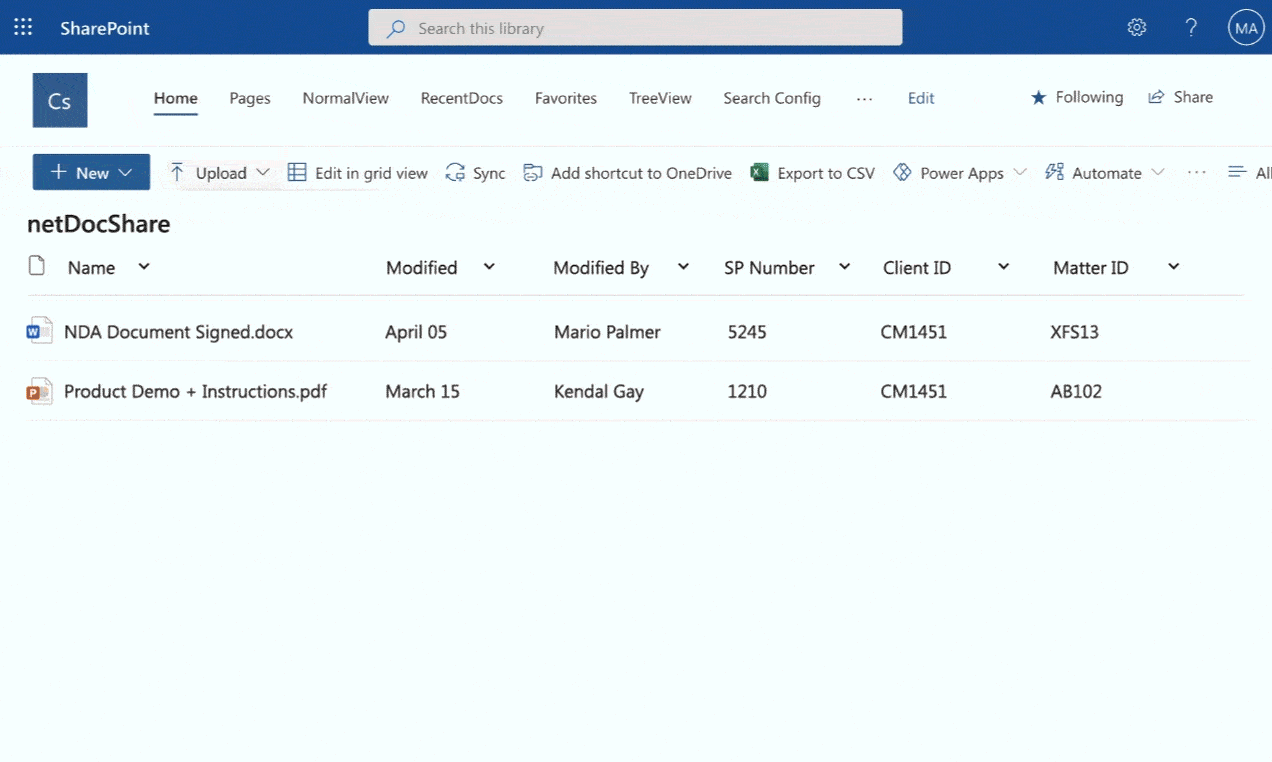Click the Add shortcut to OneDrive icon
This screenshot has height=762, width=1272.
(533, 172)
